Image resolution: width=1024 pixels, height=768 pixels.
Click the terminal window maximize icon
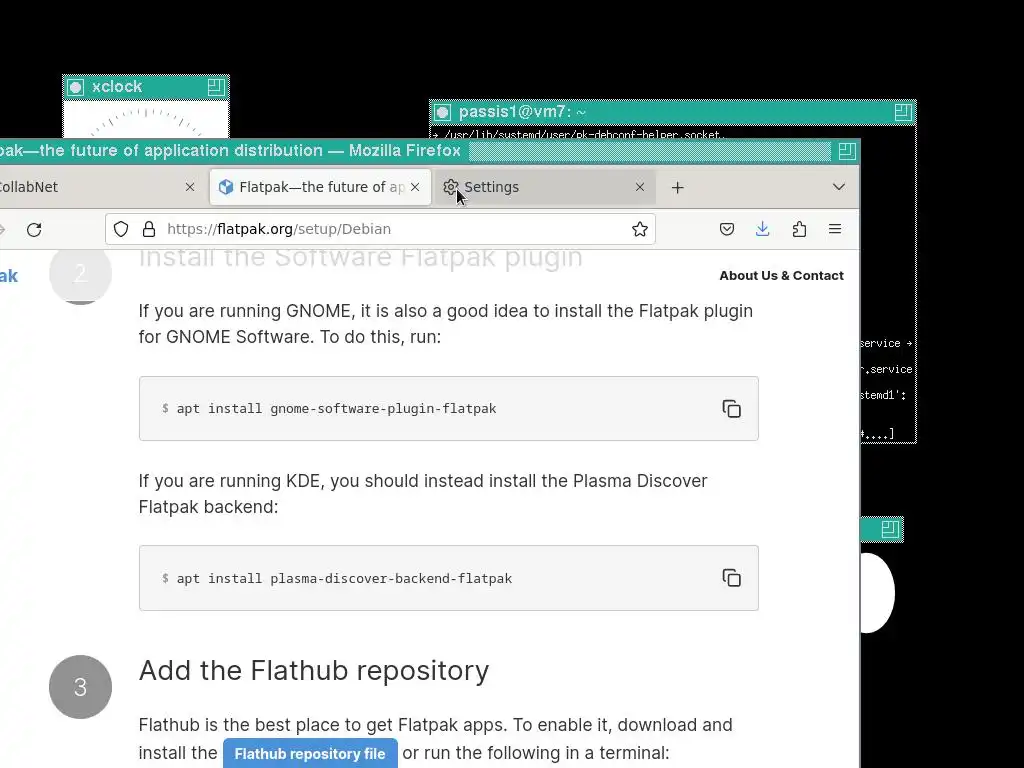pos(903,112)
